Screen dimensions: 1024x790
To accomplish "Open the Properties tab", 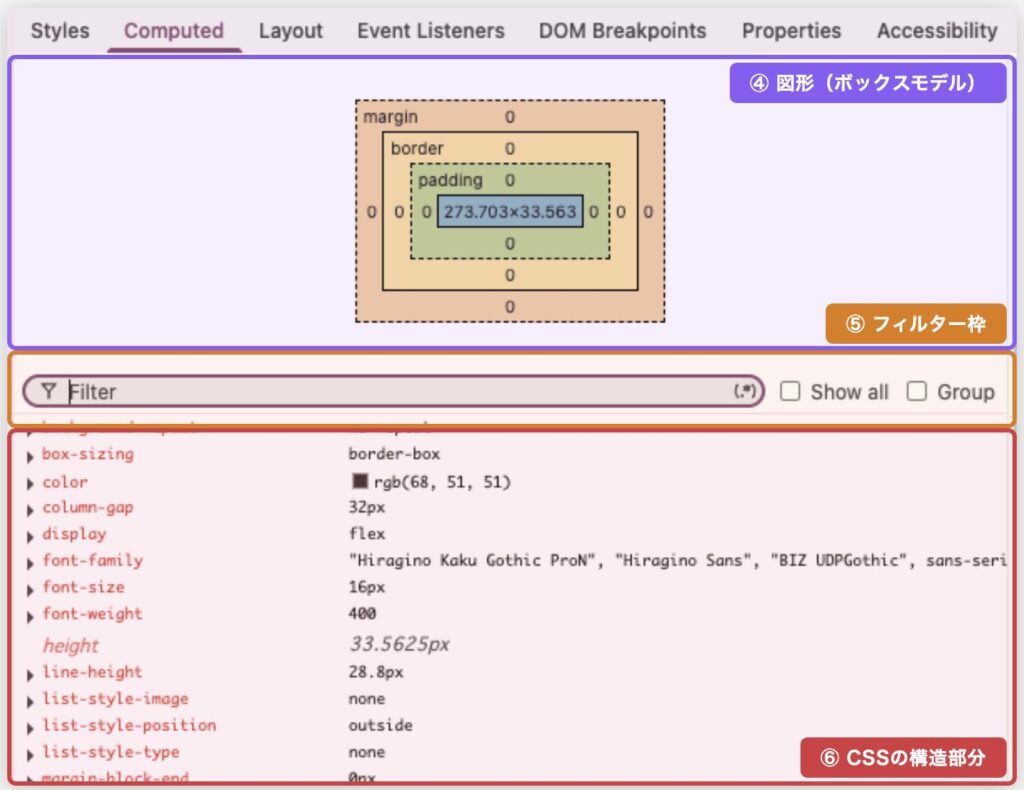I will point(792,31).
